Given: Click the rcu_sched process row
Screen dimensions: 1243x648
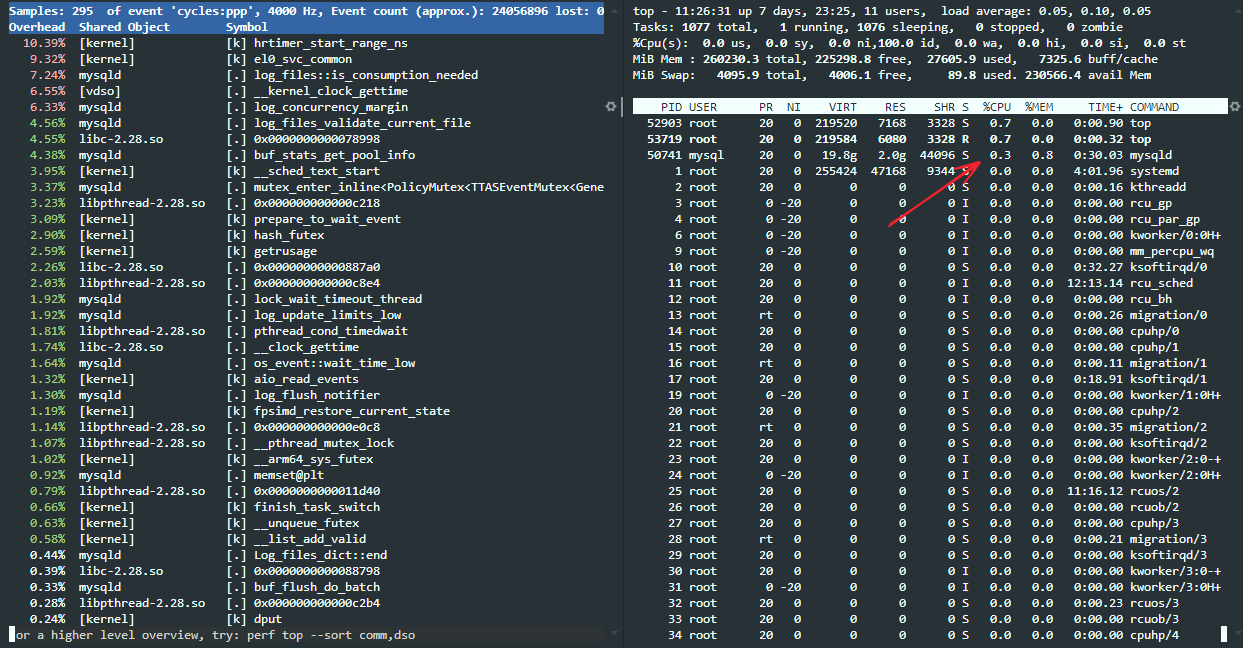Looking at the screenshot, I should coord(930,283).
